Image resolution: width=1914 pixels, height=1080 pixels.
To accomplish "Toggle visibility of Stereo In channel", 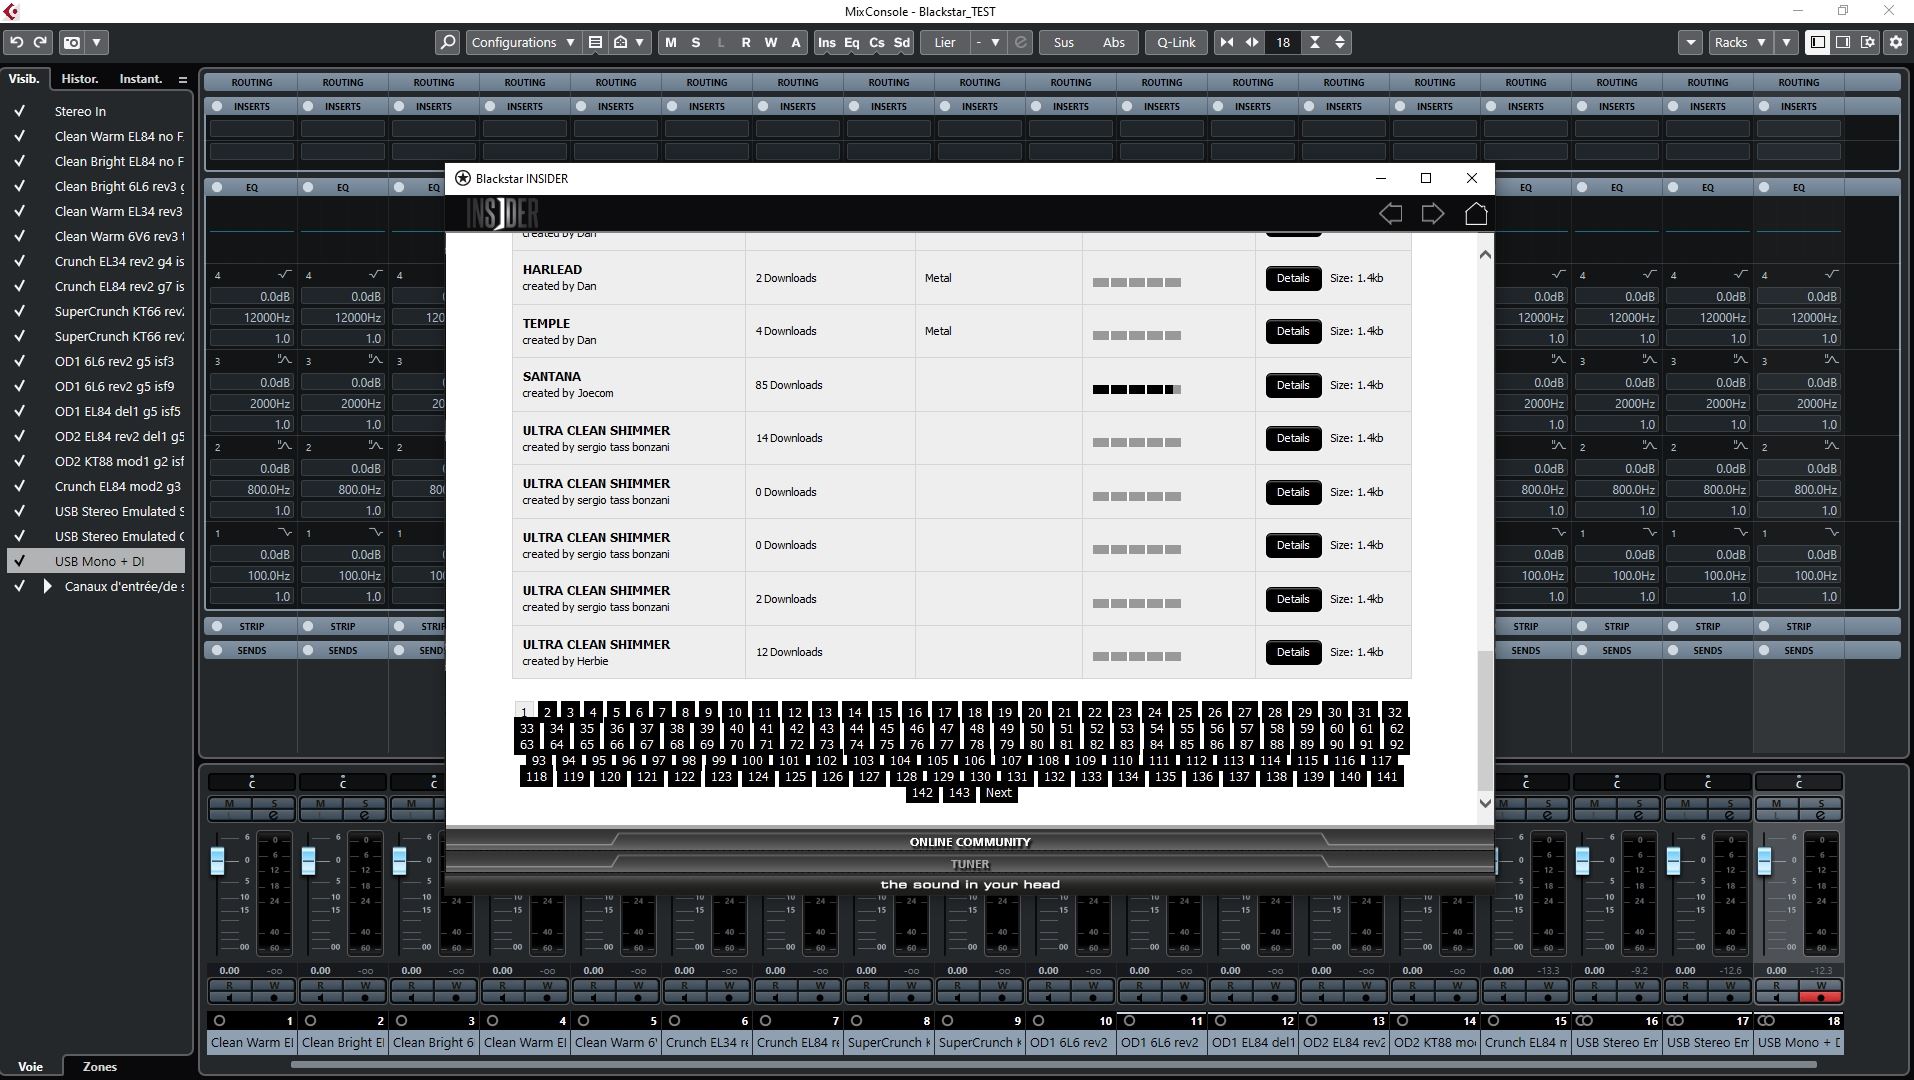I will click(x=19, y=111).
